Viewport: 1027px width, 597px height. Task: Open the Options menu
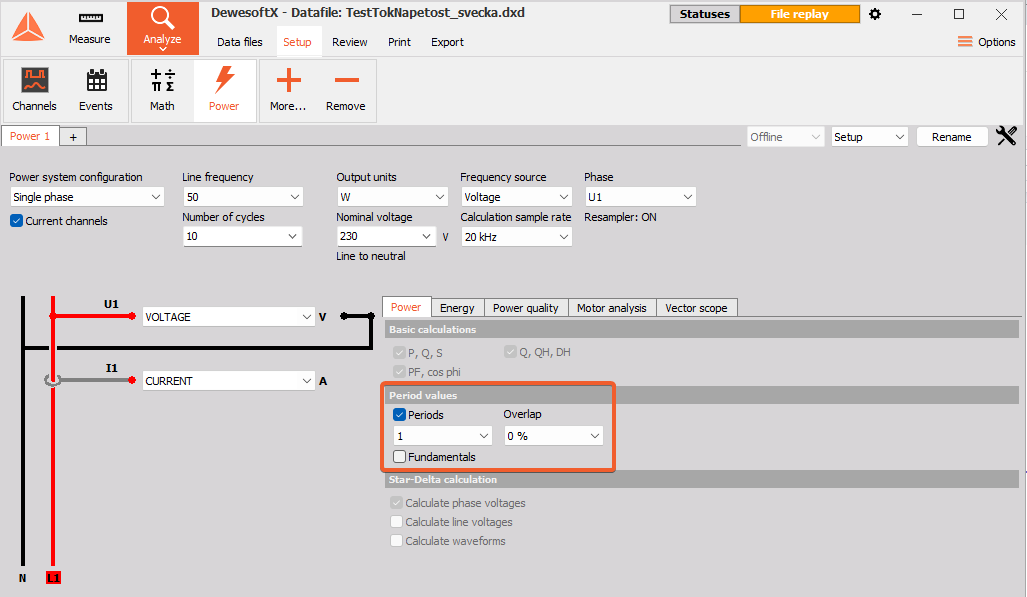pyautogui.click(x=986, y=42)
